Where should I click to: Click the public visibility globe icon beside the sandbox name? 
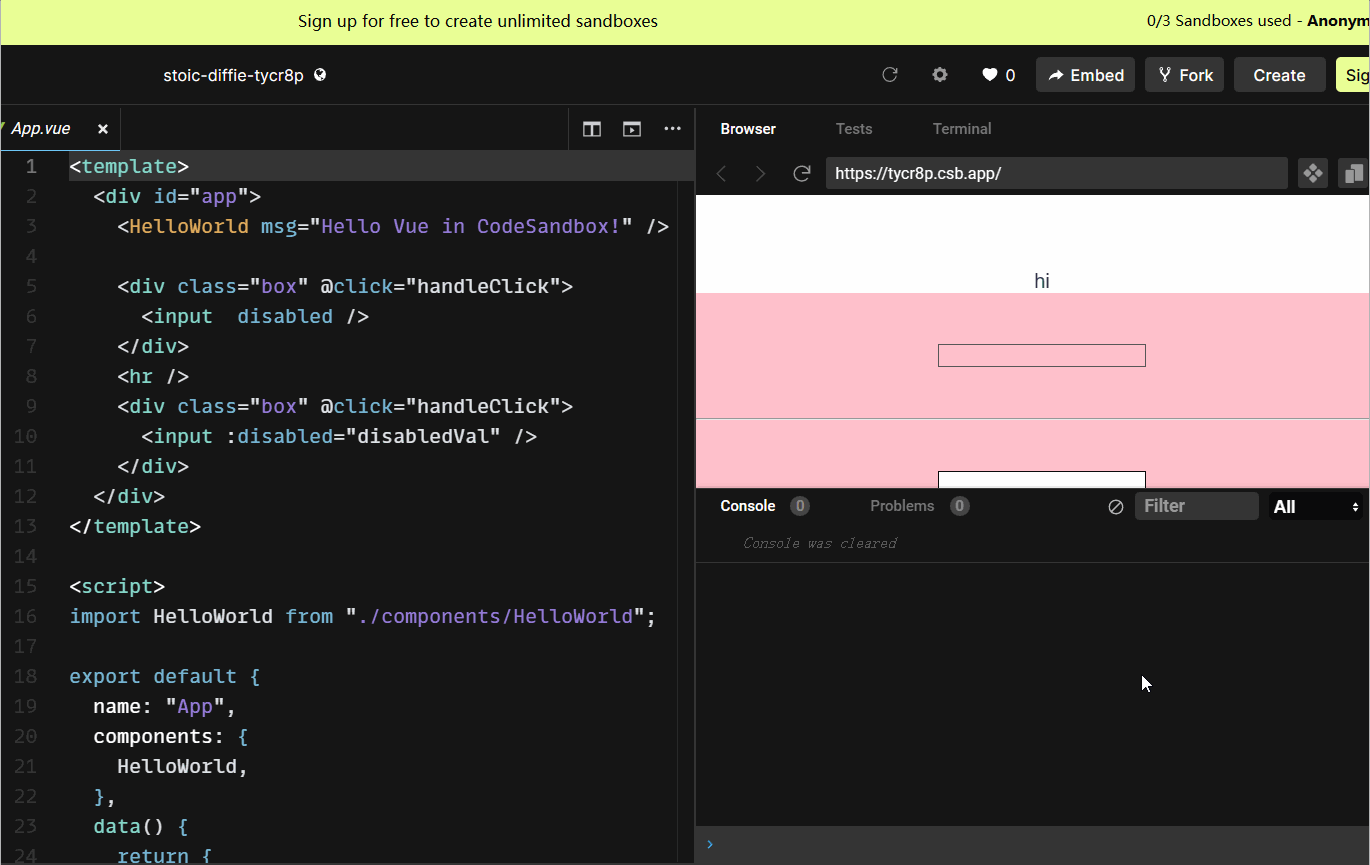[x=320, y=75]
